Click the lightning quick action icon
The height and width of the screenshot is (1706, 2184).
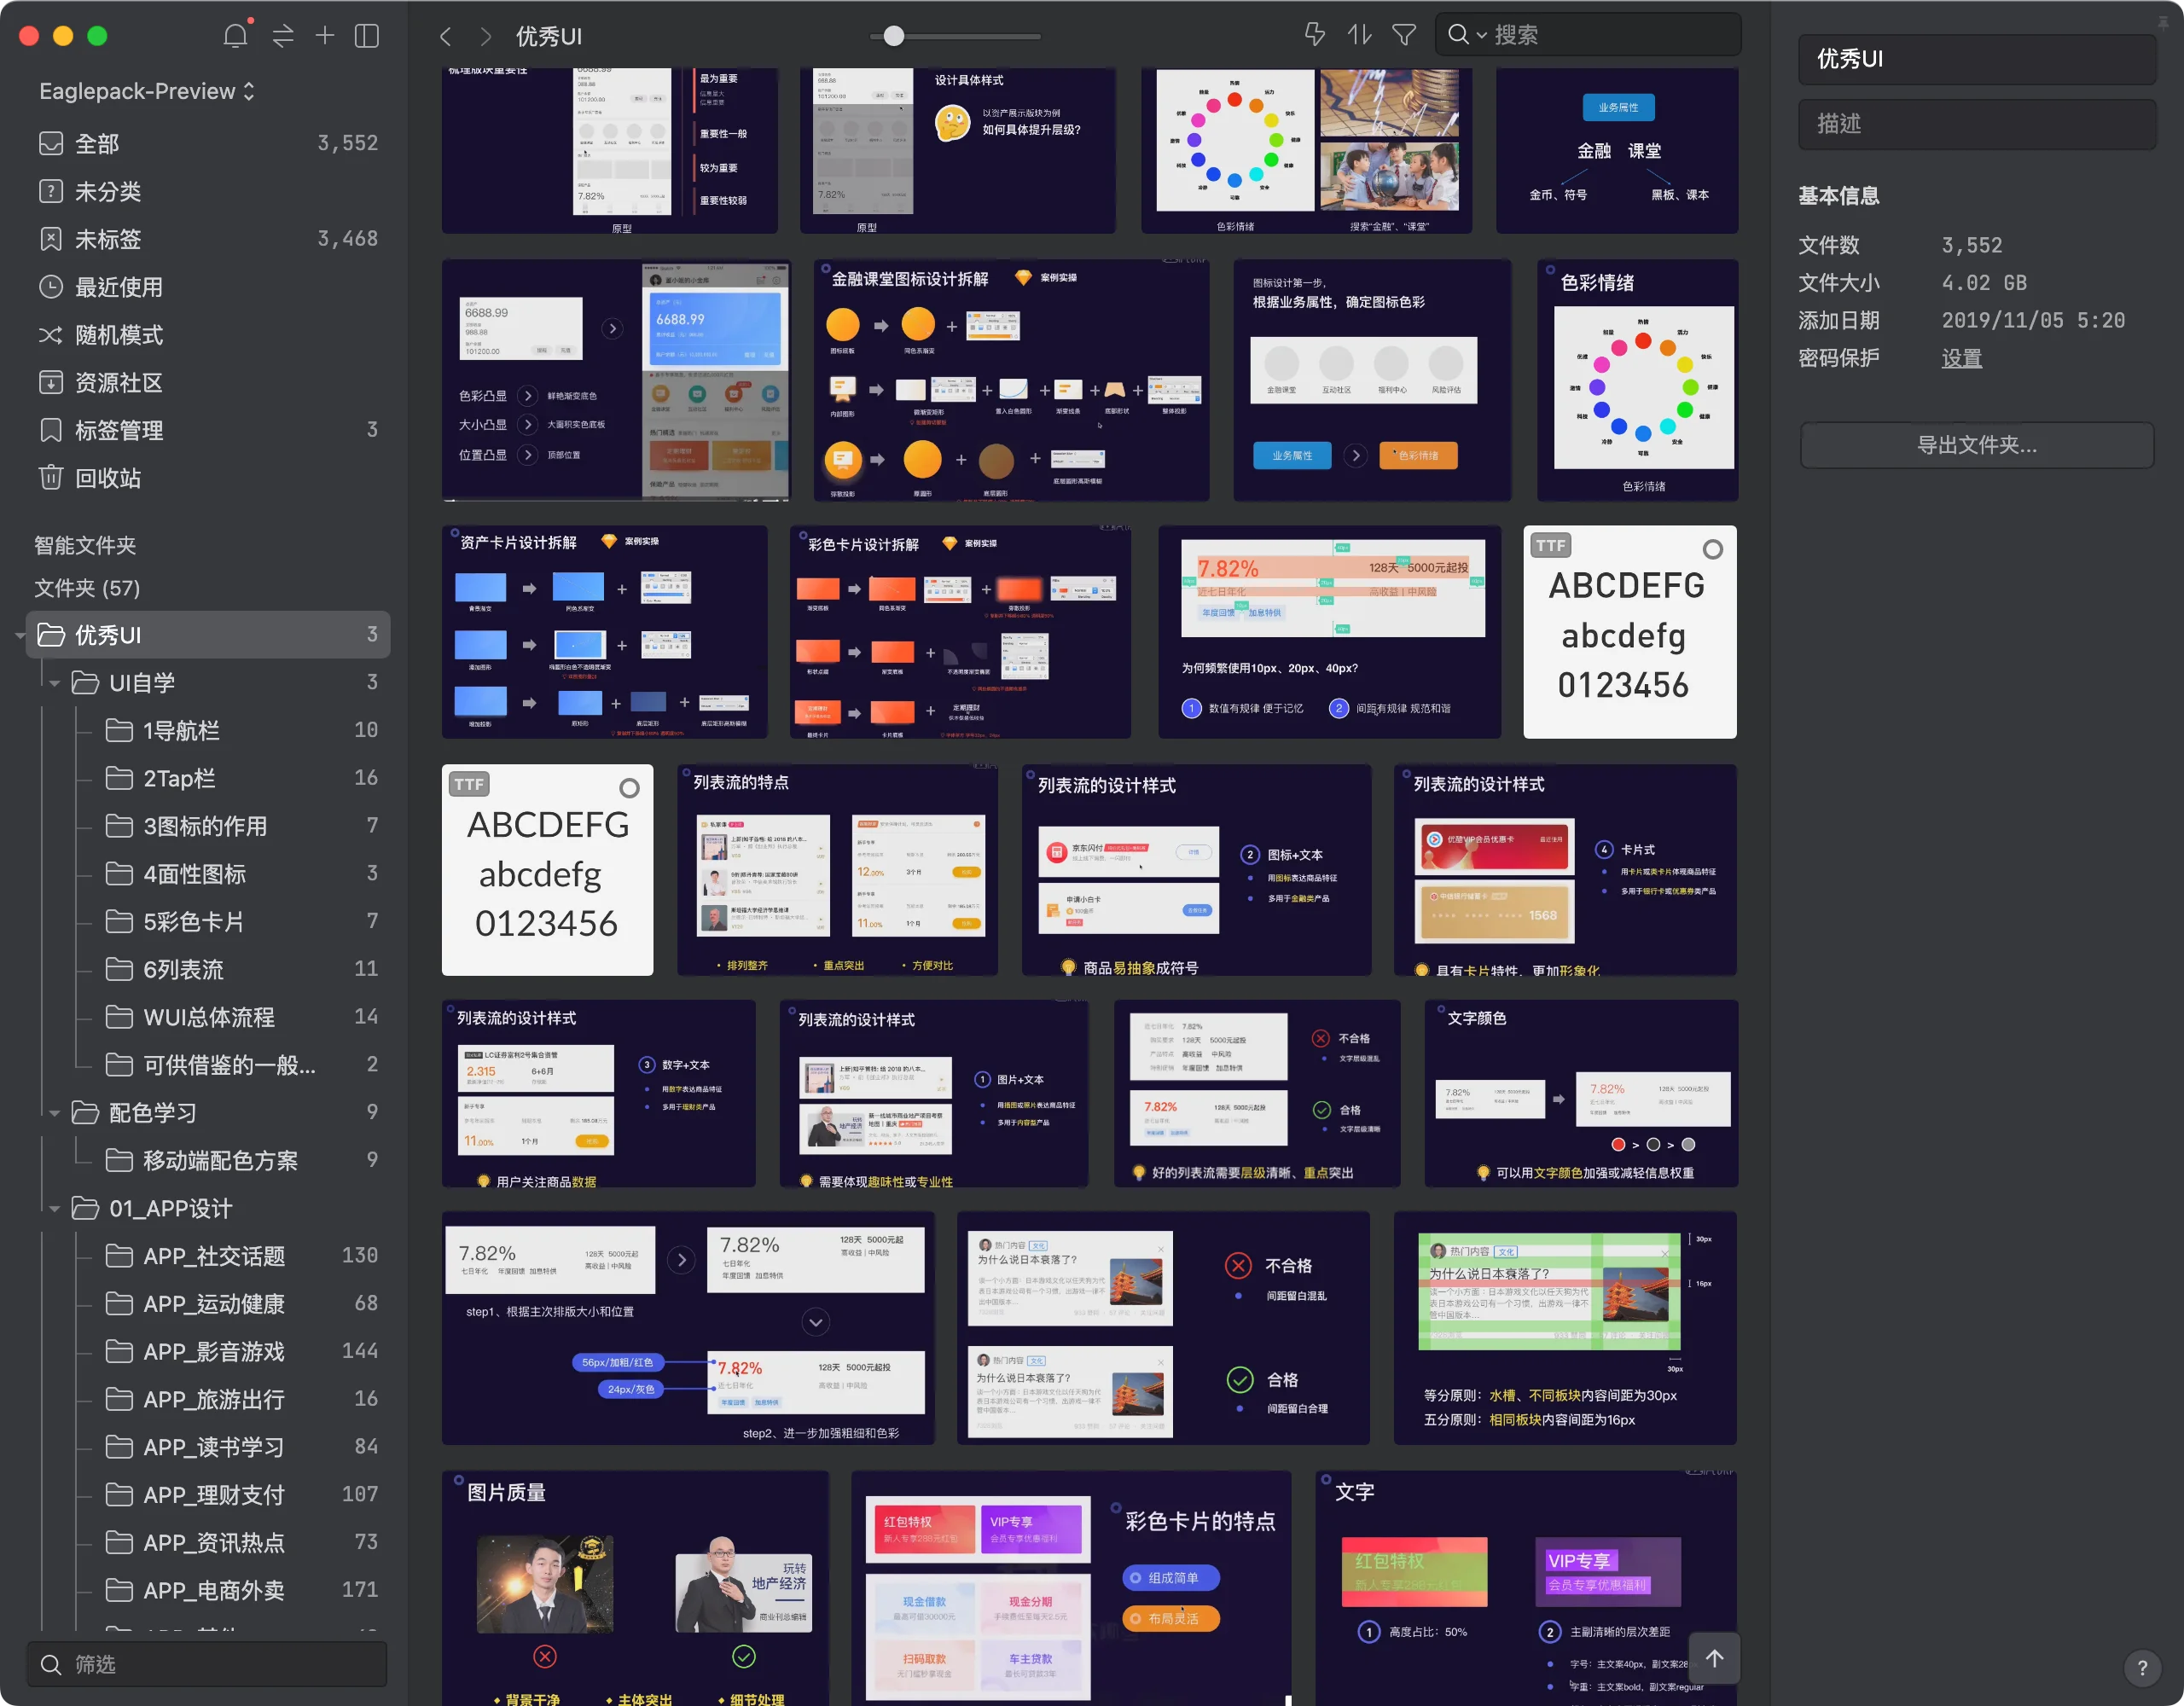click(1315, 35)
